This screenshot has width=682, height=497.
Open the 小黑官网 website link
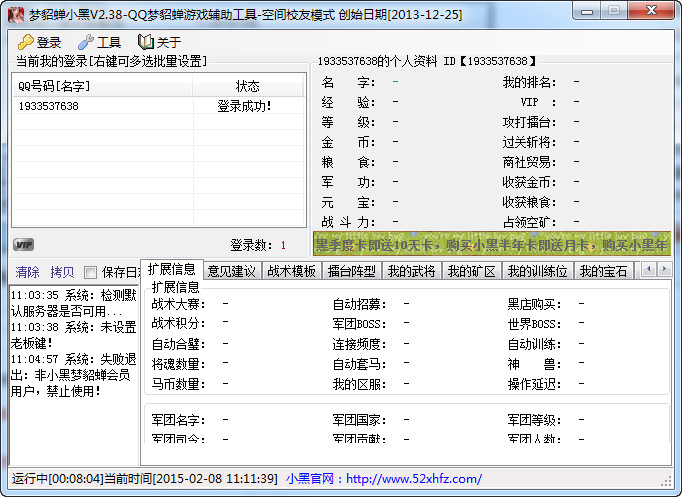click(384, 479)
